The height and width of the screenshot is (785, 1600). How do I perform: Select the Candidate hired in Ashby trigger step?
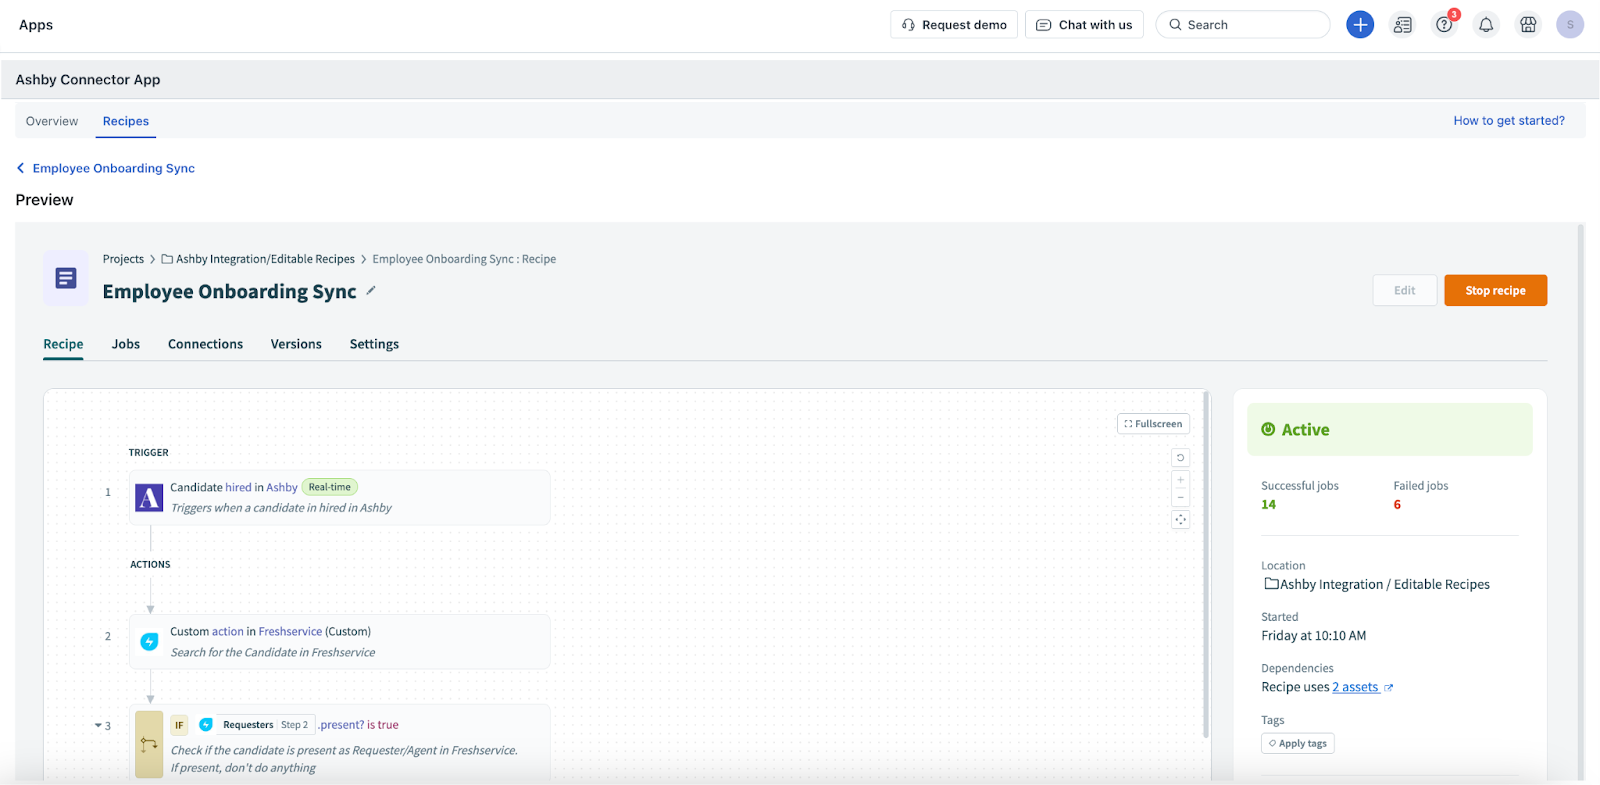[340, 497]
